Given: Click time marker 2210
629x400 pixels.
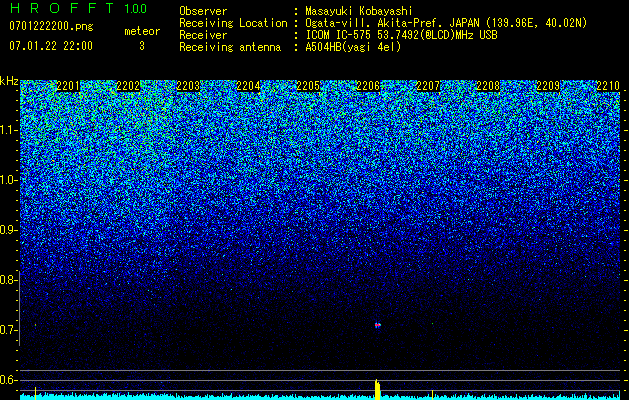Looking at the screenshot, I should coord(608,86).
